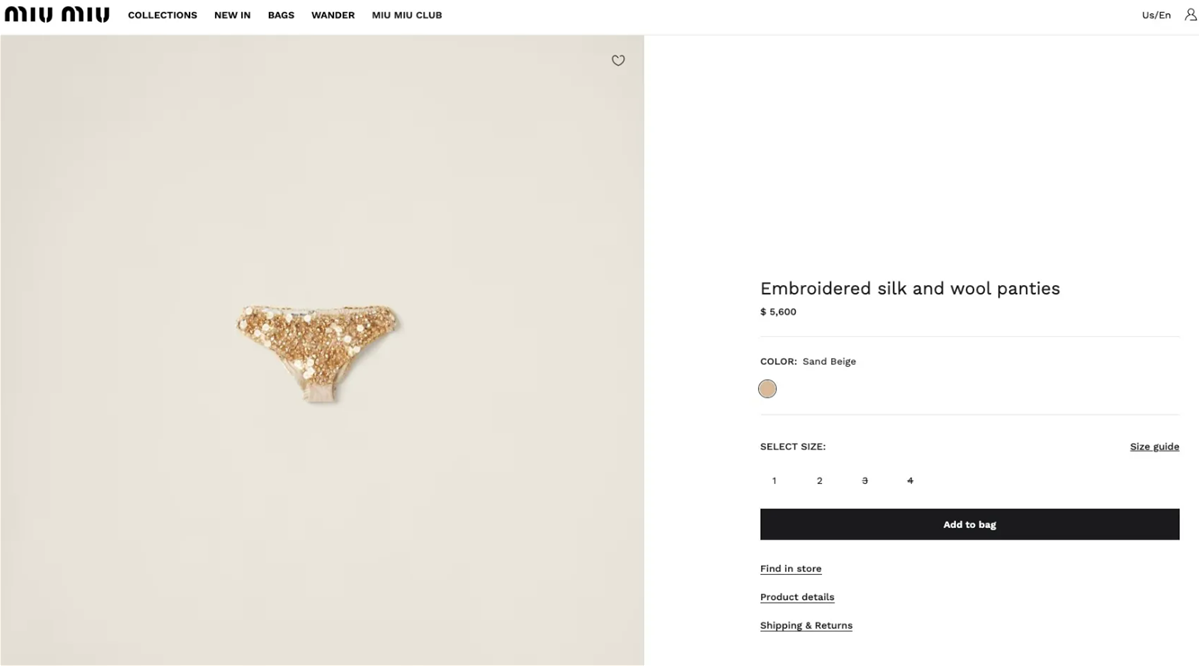Open the Wander menu item
Viewport: 1200px width, 666px height.
click(333, 15)
